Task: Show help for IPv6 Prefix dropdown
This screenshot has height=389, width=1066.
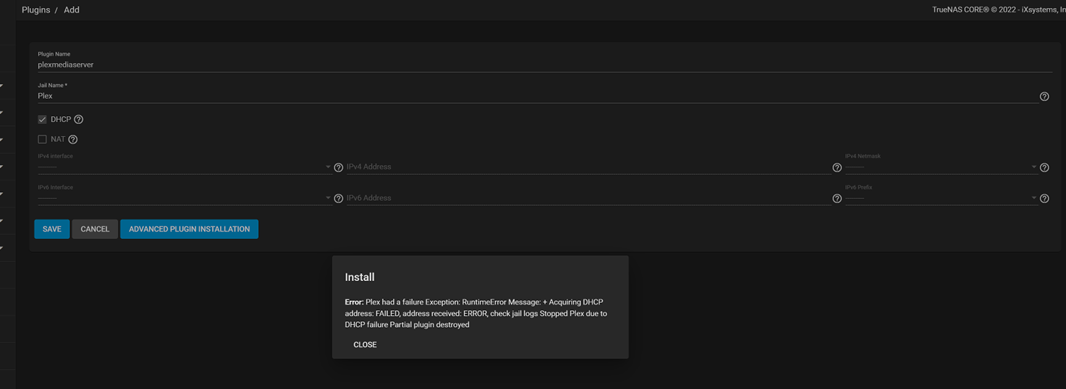Action: pos(1044,199)
